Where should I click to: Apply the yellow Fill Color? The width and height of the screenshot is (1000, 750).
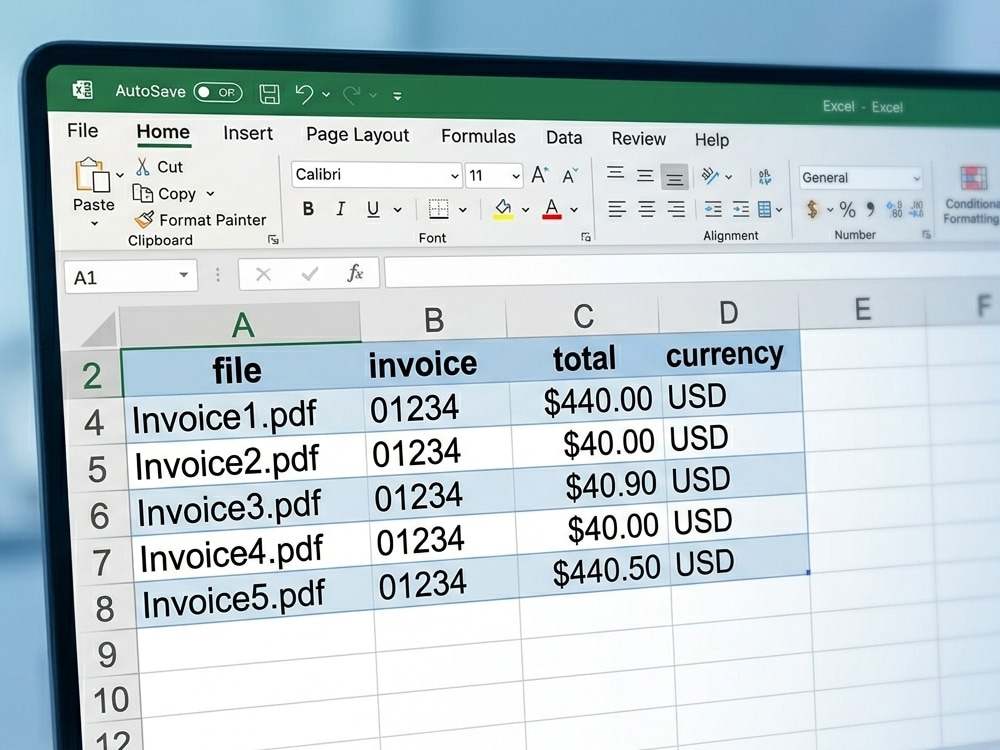pyautogui.click(x=503, y=209)
